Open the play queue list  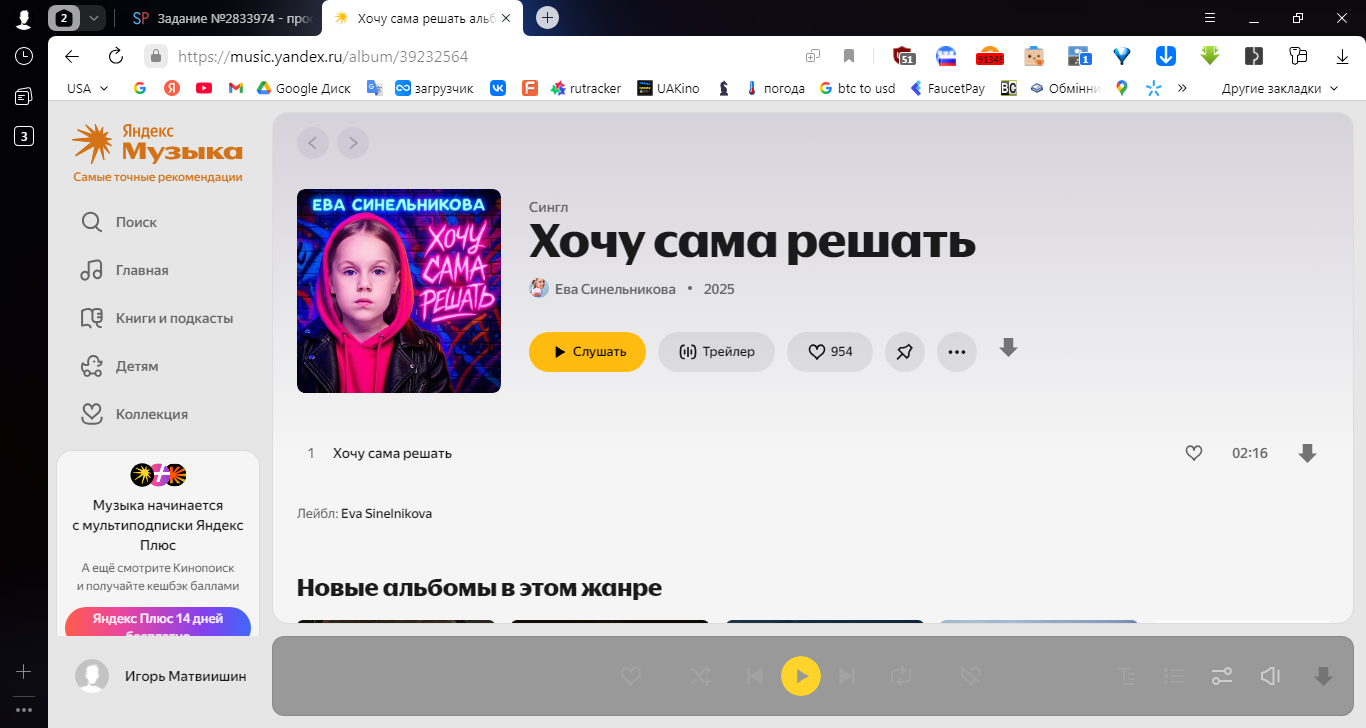pos(1175,676)
